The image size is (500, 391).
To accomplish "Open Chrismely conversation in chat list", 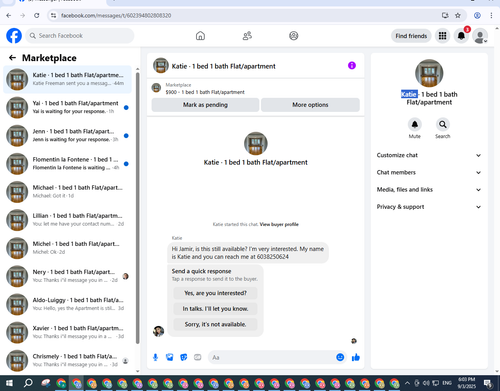I will click(x=67, y=360).
